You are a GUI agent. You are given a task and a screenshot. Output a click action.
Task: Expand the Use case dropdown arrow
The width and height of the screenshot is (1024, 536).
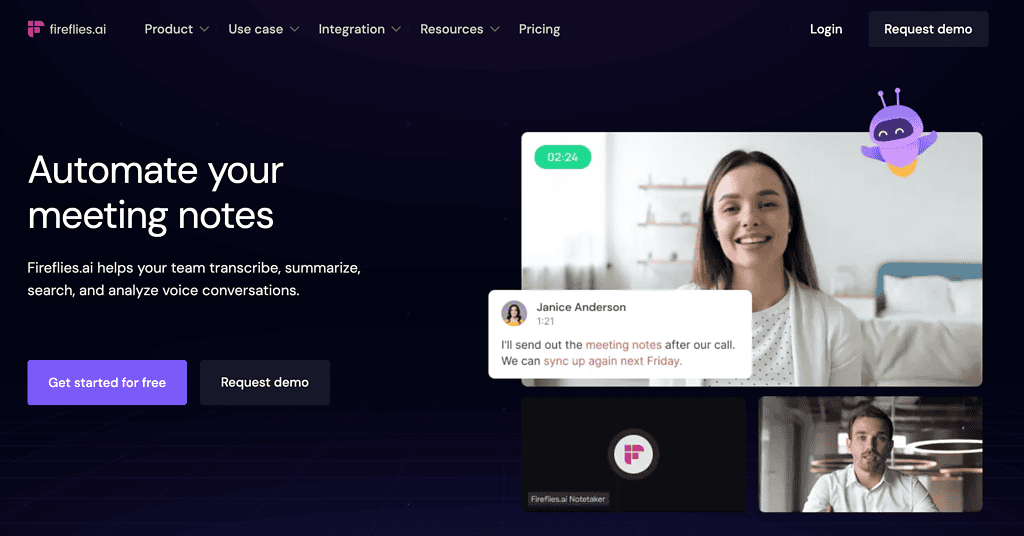(295, 29)
